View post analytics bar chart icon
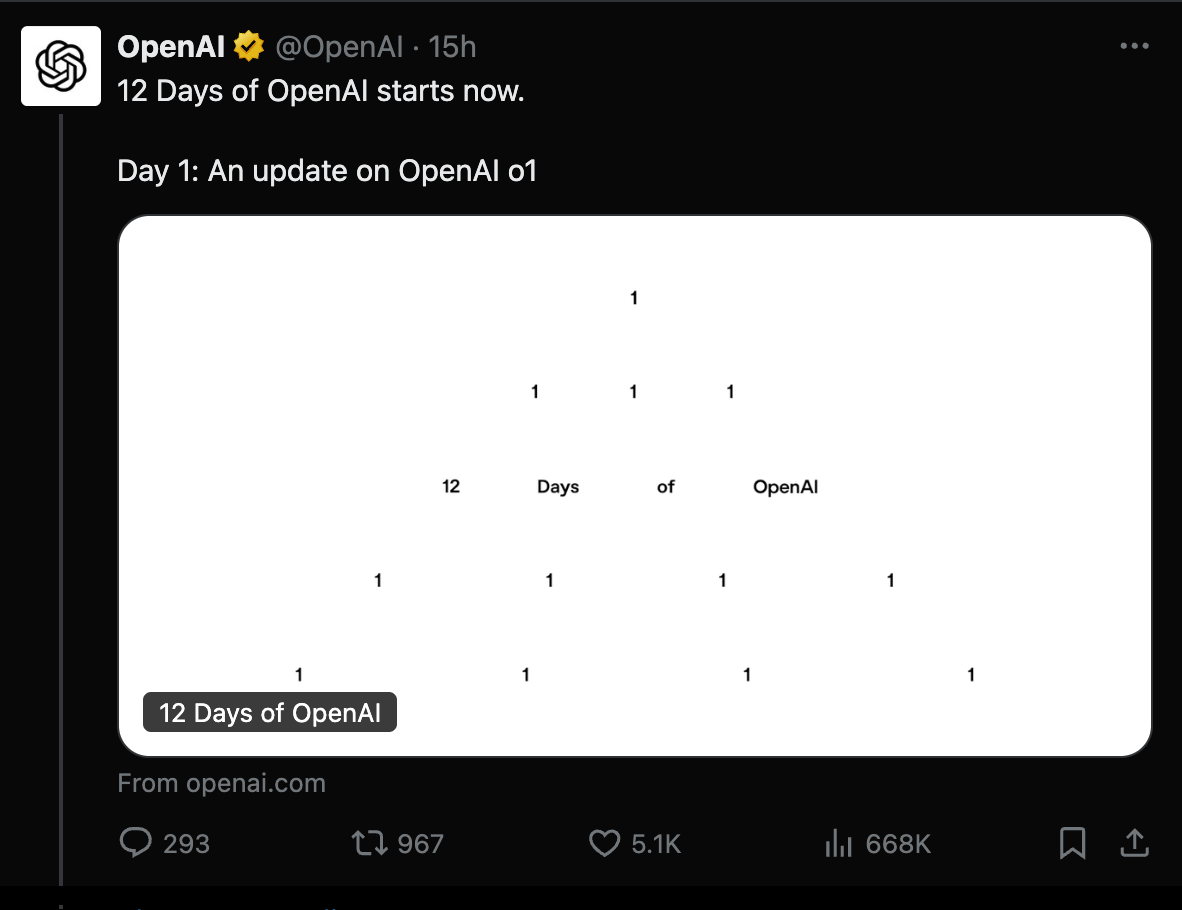Image resolution: width=1182 pixels, height=910 pixels. click(x=838, y=843)
